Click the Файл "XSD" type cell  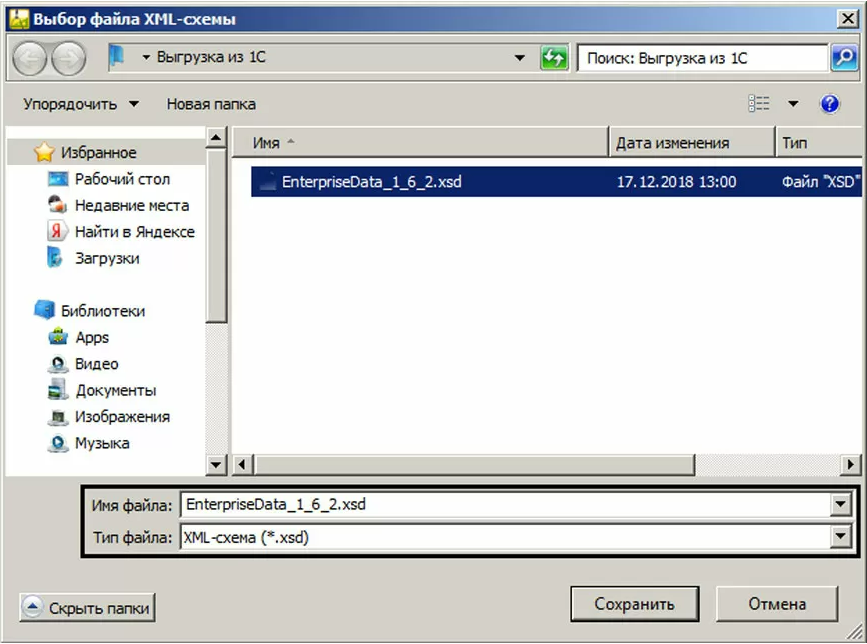click(x=821, y=182)
